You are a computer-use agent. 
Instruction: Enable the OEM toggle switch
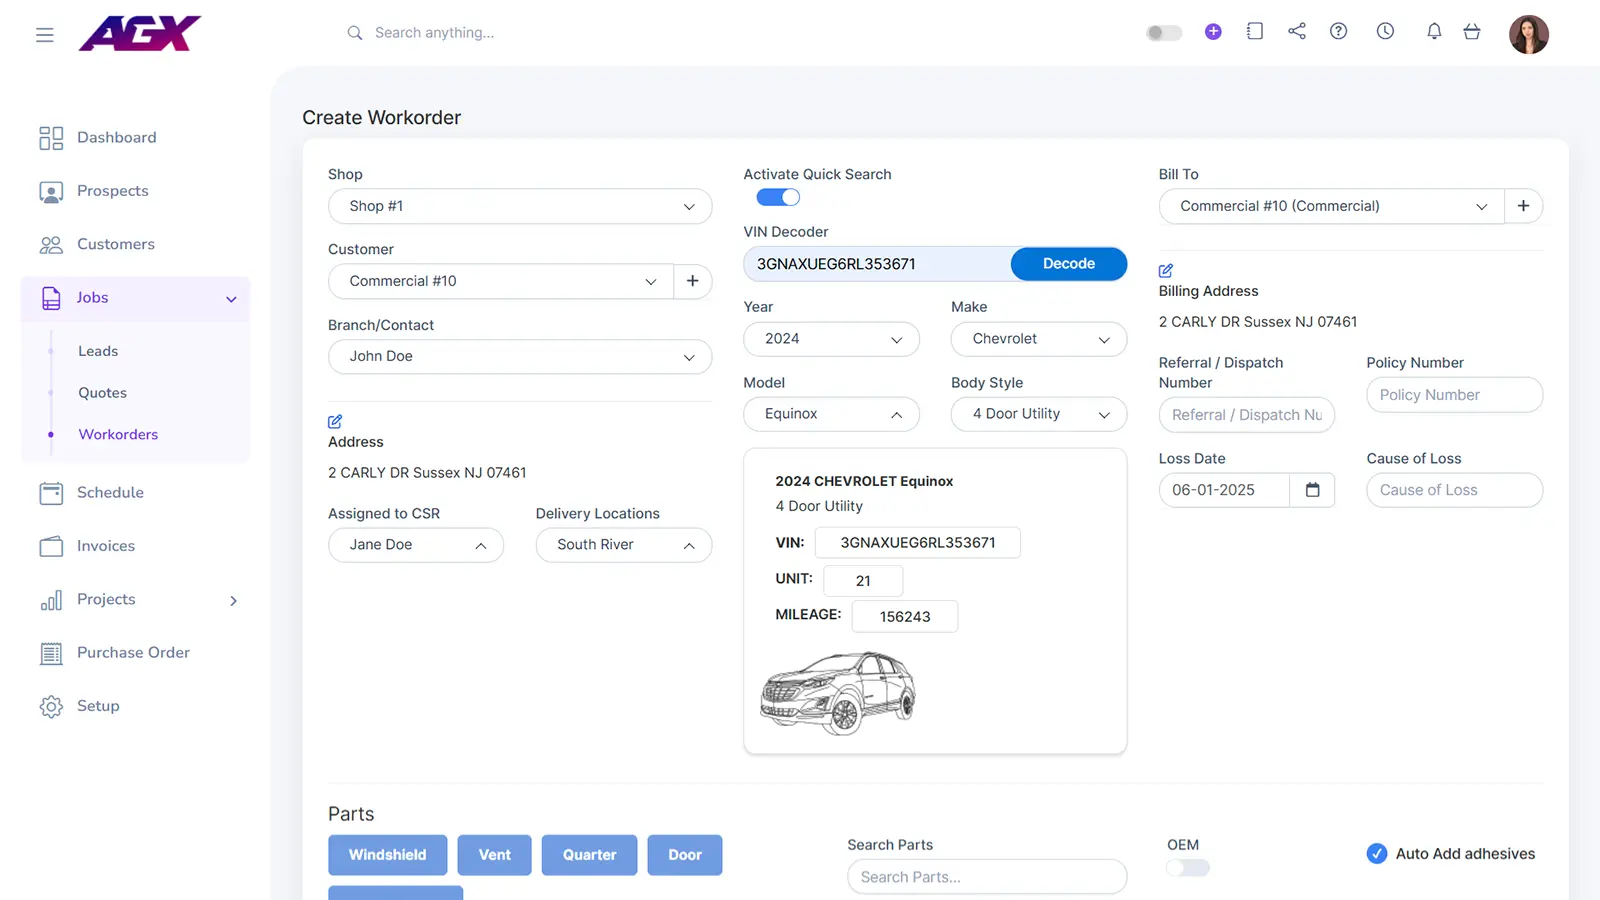tap(1188, 868)
